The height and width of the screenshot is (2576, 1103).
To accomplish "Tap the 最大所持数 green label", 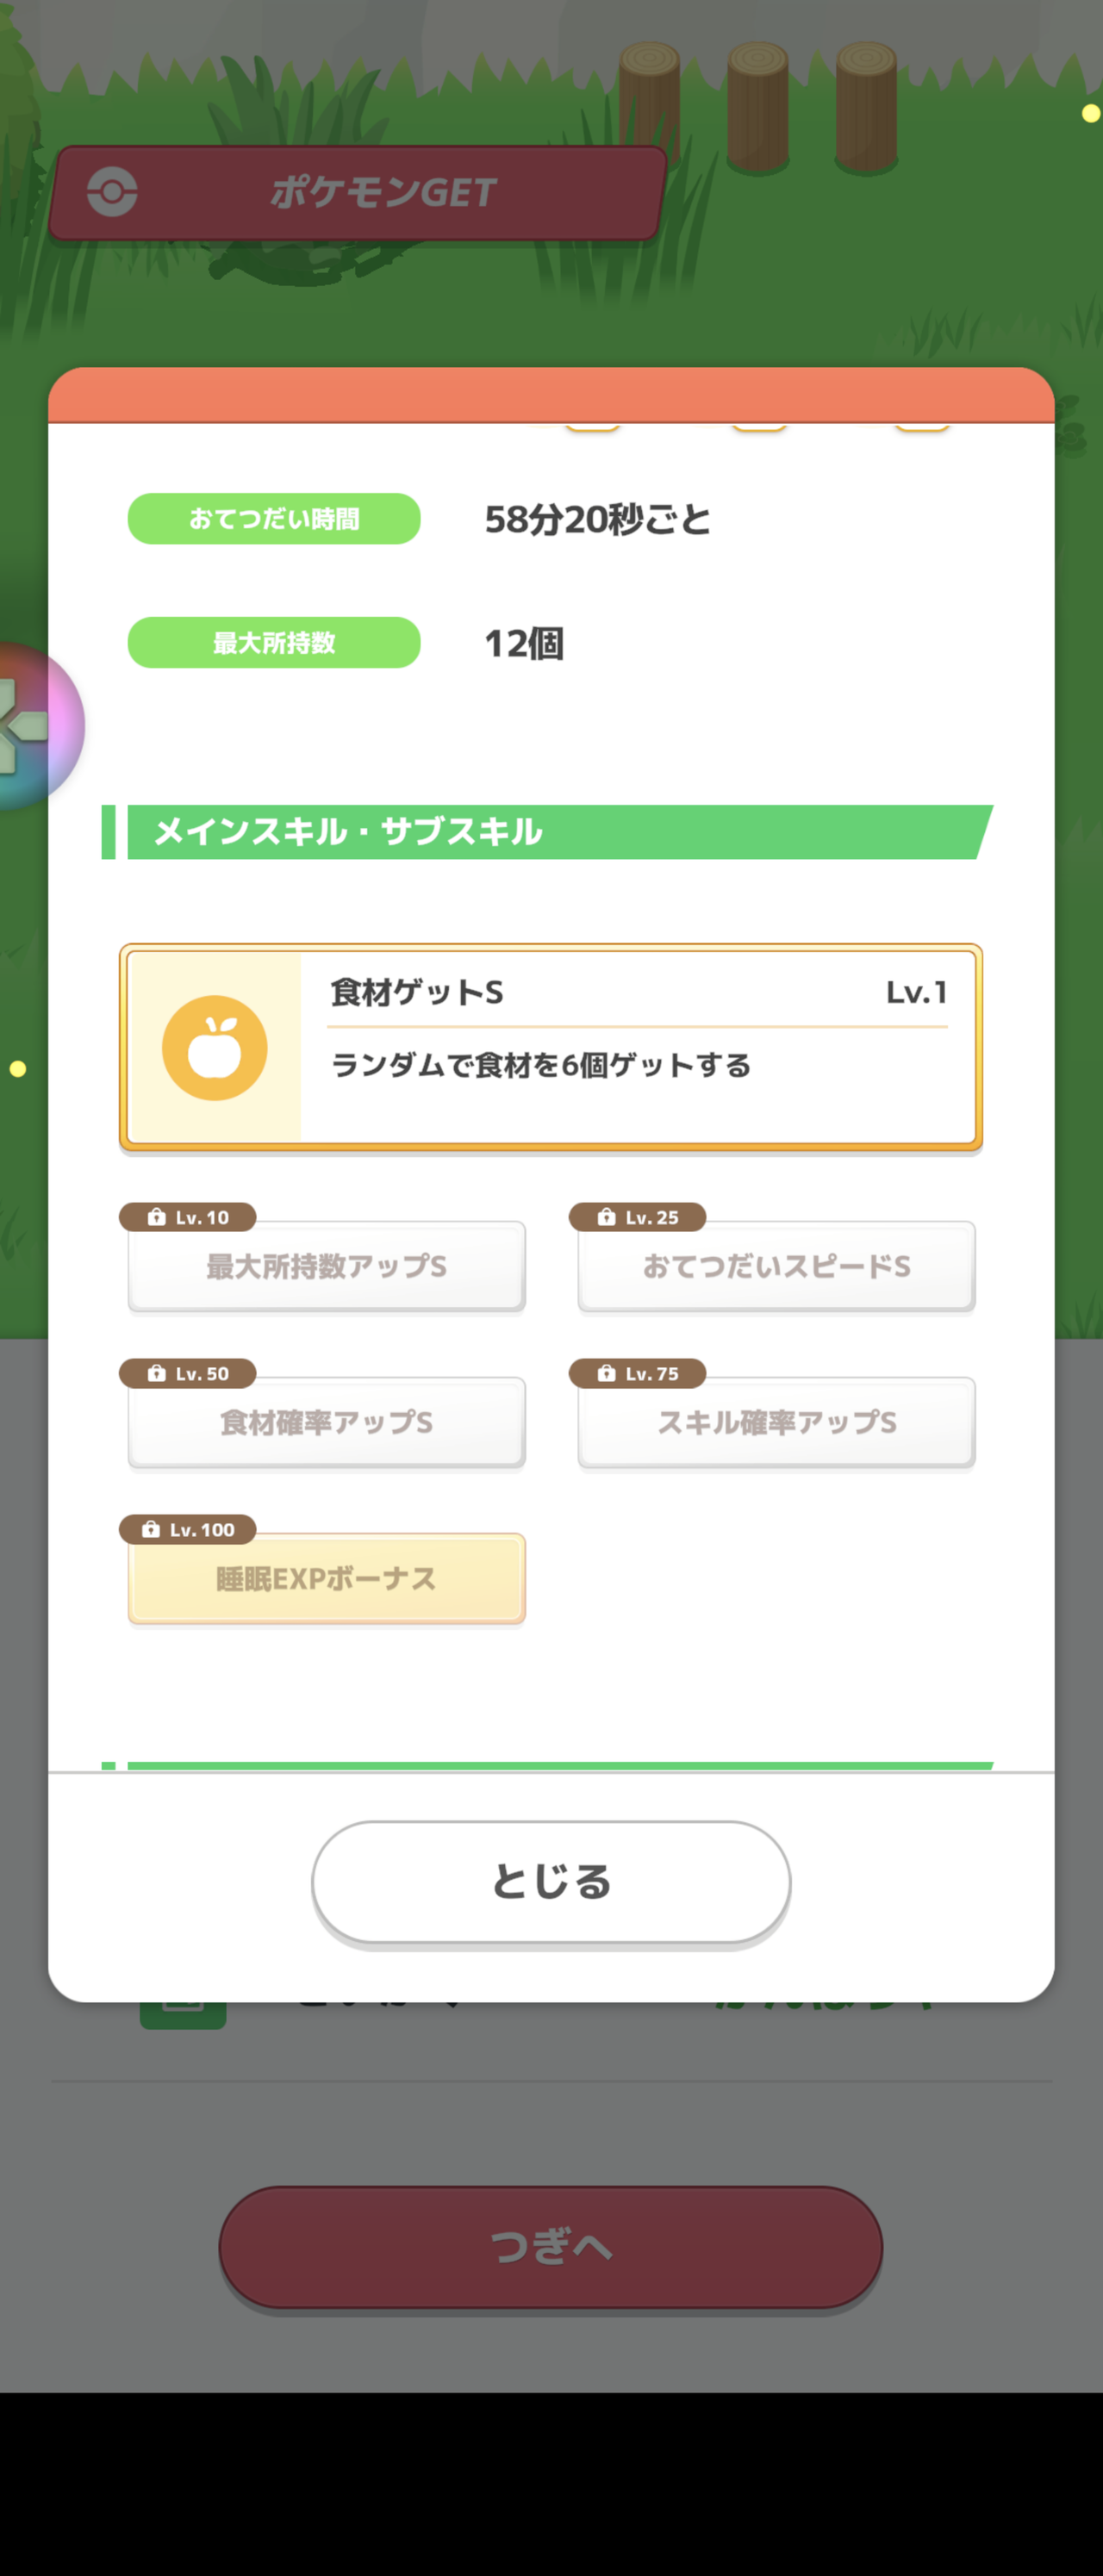I will (x=274, y=643).
